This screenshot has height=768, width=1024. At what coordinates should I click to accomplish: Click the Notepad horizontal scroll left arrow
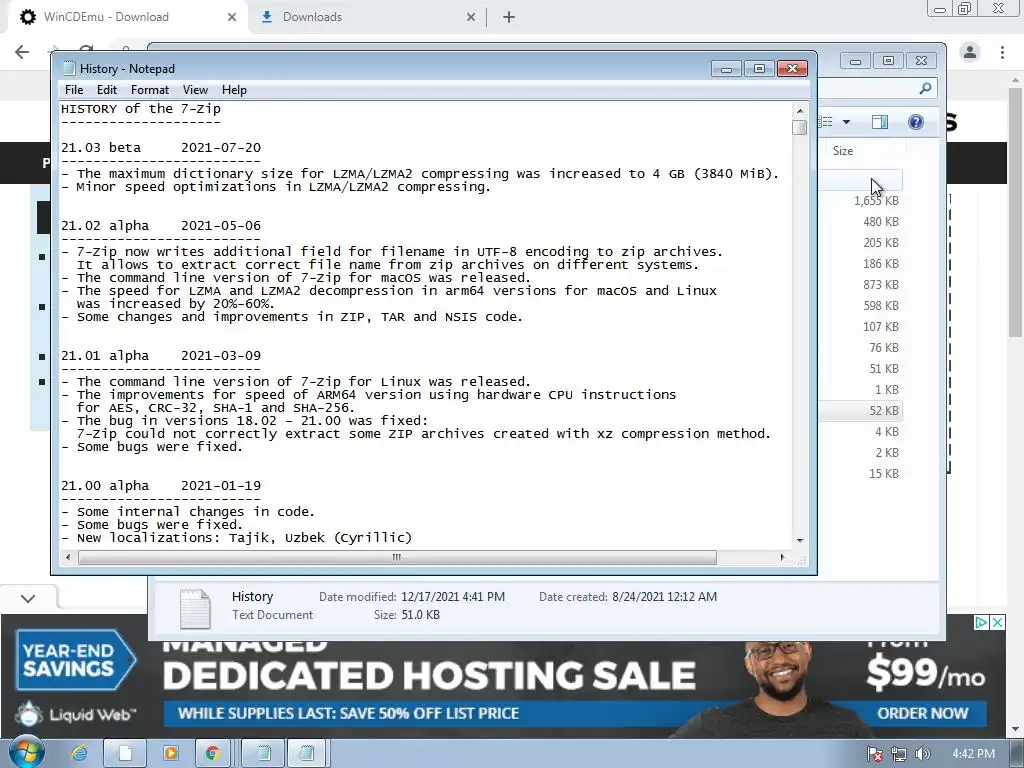[68, 558]
